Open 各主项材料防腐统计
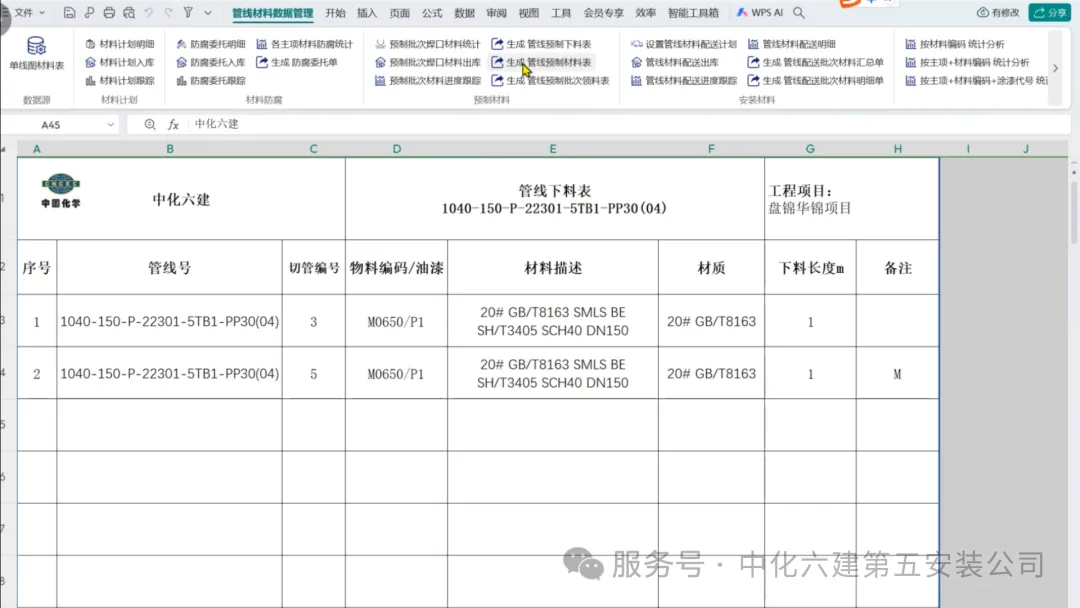 (x=304, y=44)
